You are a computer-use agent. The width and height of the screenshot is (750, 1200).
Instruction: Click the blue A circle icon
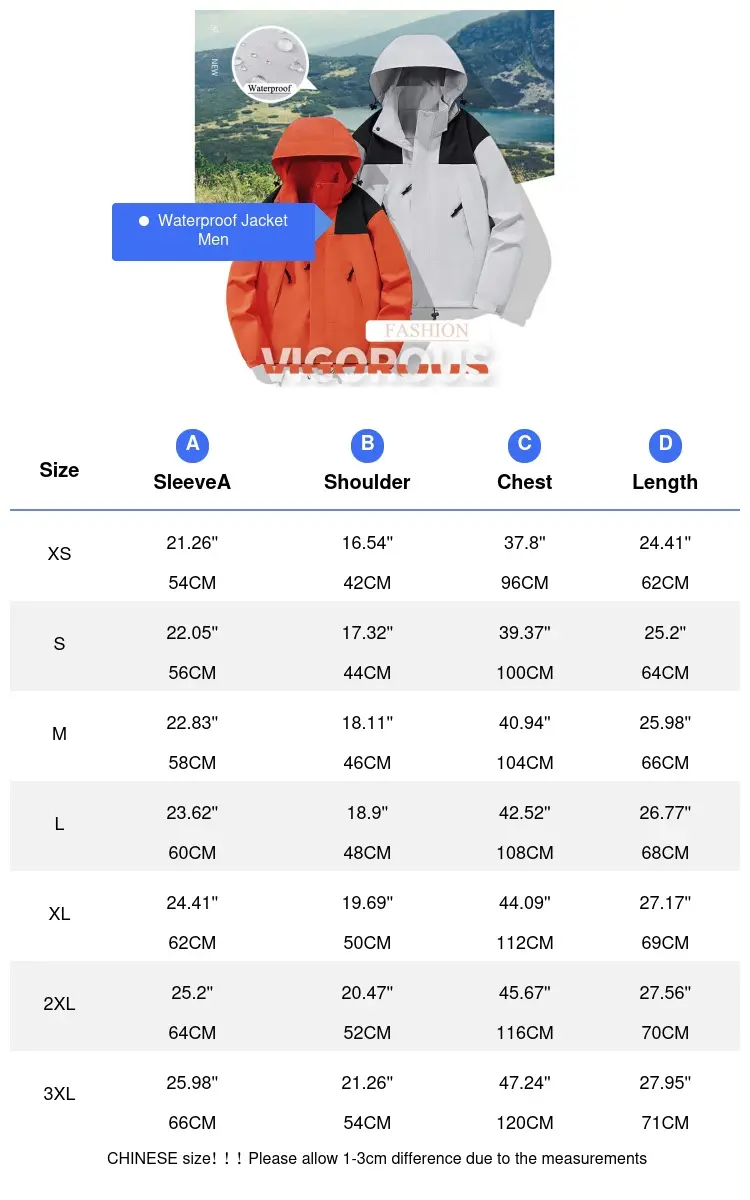click(192, 445)
